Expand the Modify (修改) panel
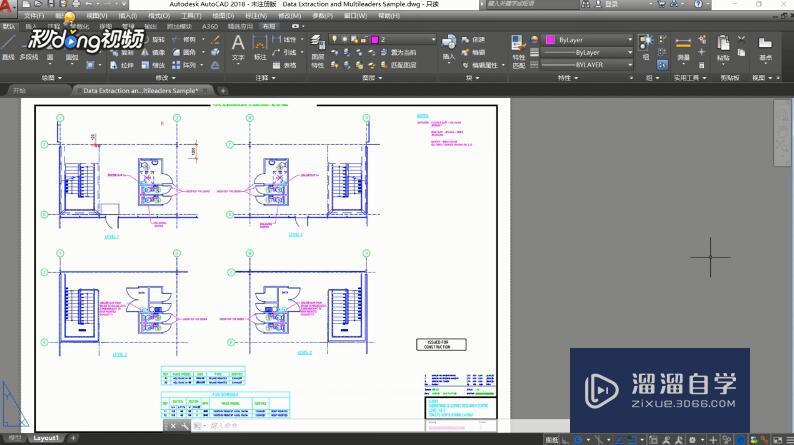The image size is (794, 445). [x=165, y=78]
